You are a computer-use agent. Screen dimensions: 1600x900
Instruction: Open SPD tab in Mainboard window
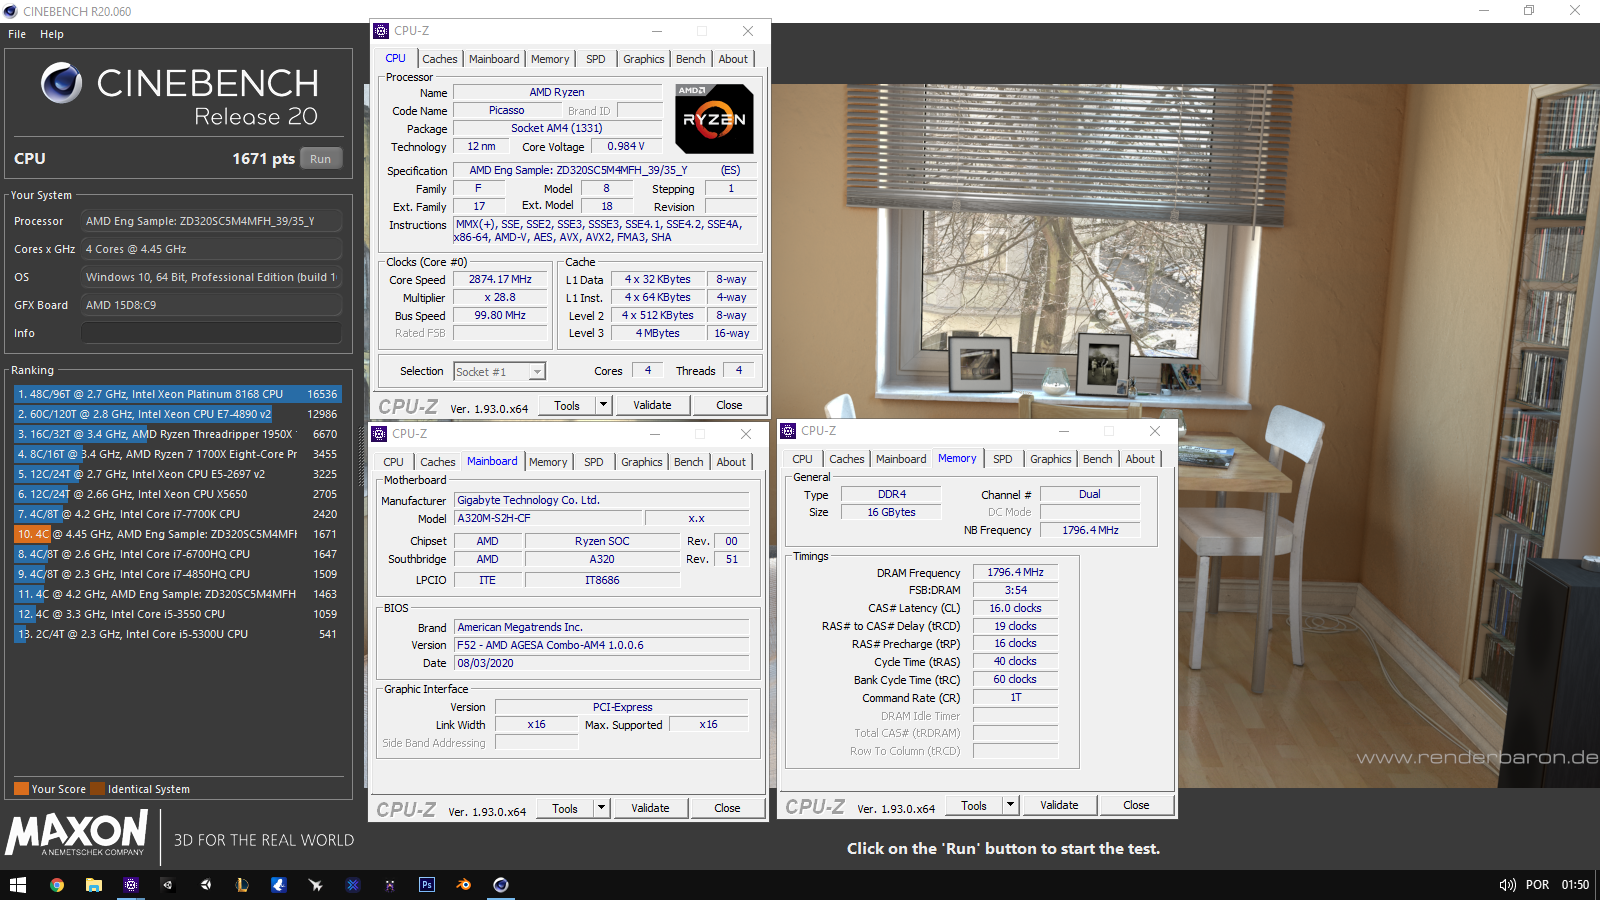tap(594, 462)
